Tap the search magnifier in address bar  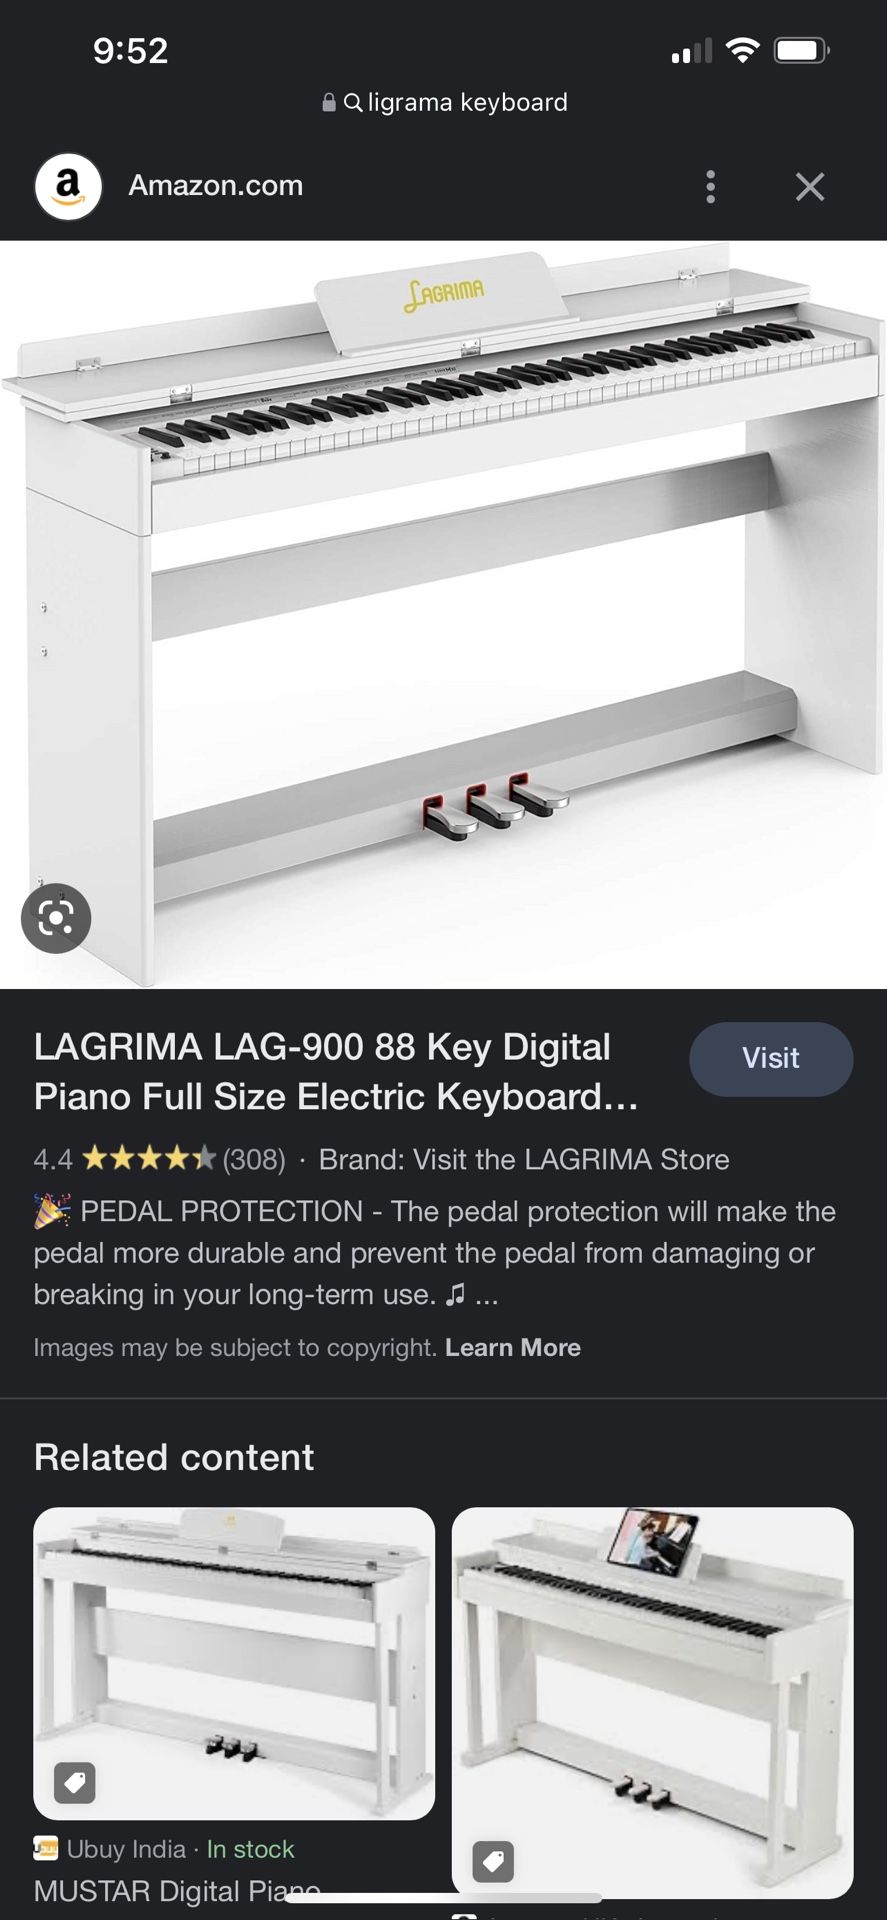(353, 102)
